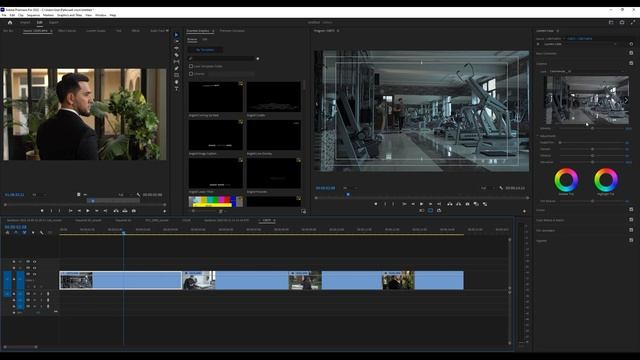Screen dimensions: 640x360
Task: Open Program monitor settings wrench
Action: tap(501, 188)
